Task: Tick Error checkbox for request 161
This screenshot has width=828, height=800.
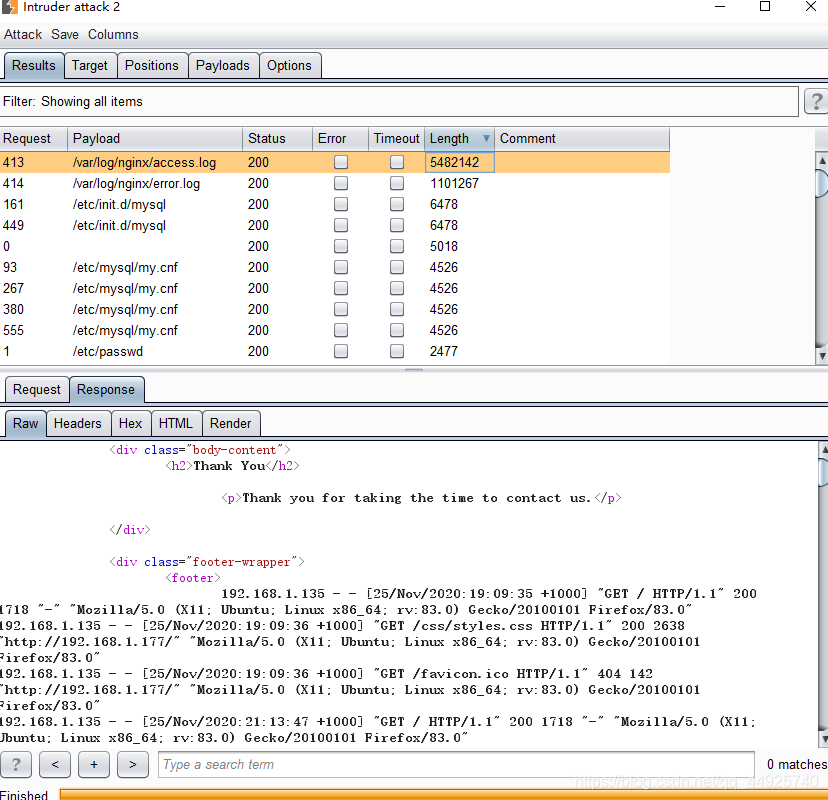Action: (341, 204)
